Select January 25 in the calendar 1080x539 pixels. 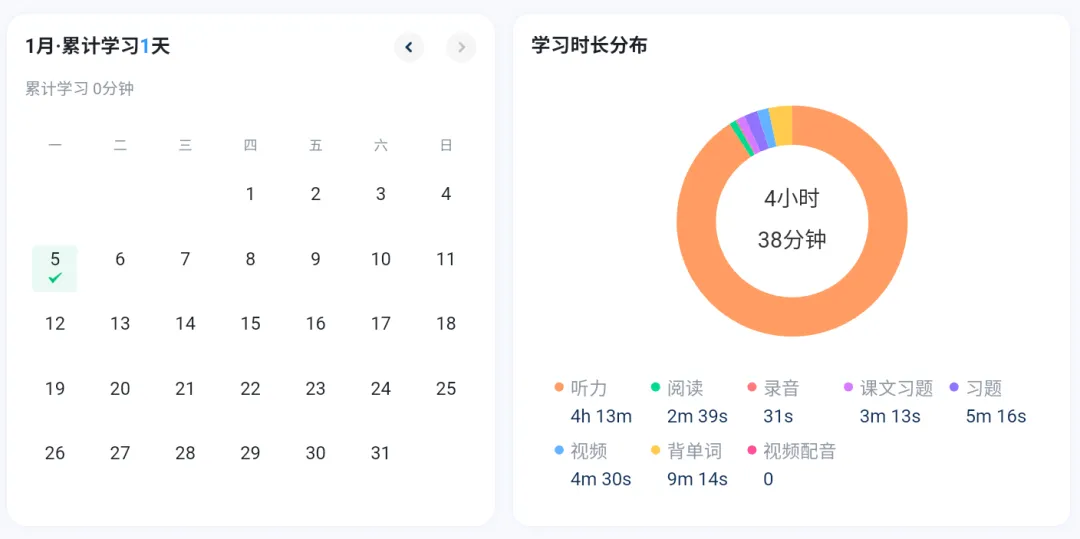click(x=446, y=388)
